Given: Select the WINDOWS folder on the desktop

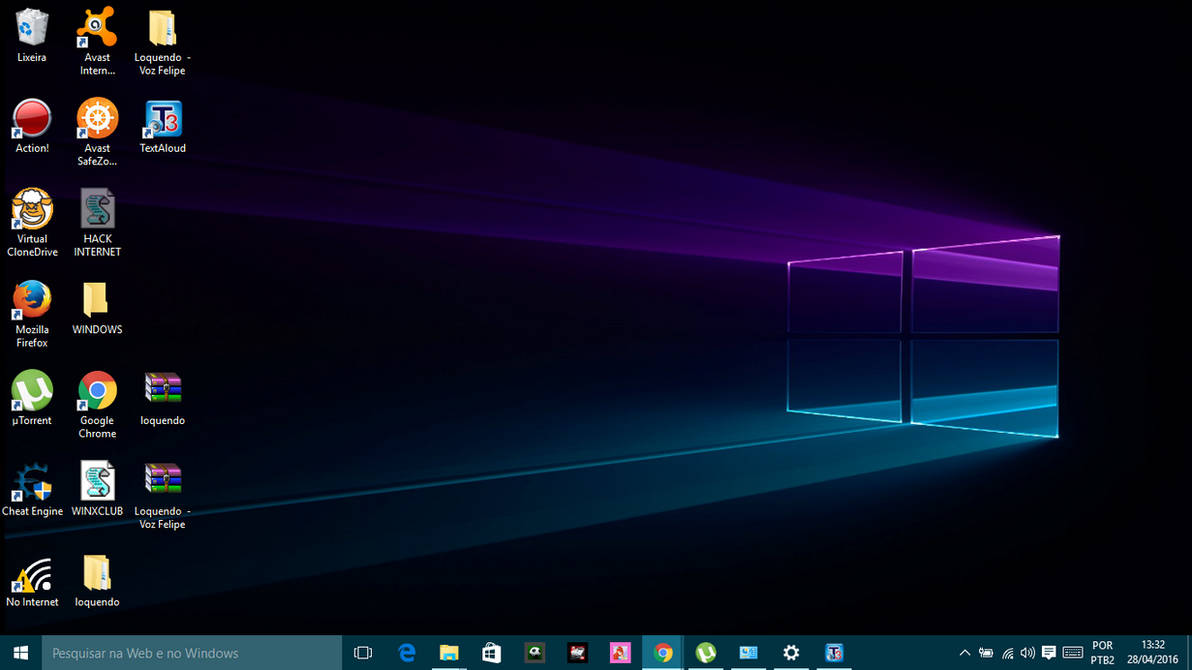Looking at the screenshot, I should click(97, 308).
